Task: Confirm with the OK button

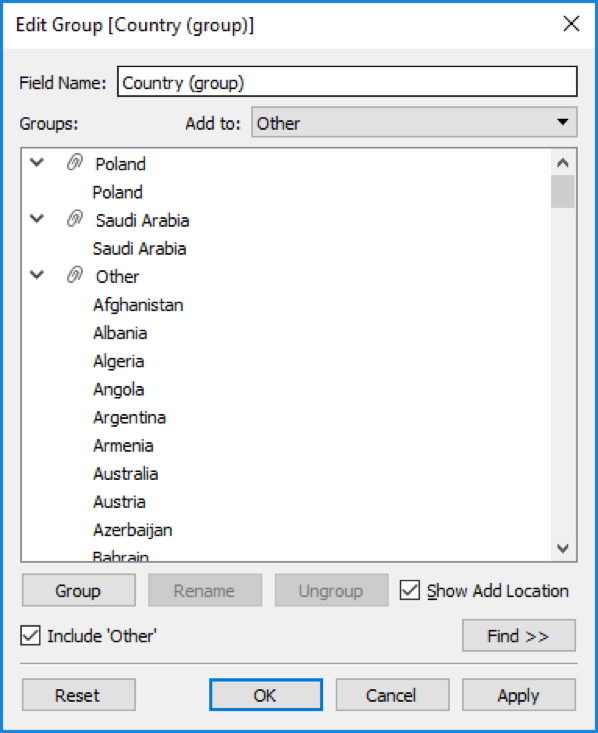Action: click(x=266, y=695)
